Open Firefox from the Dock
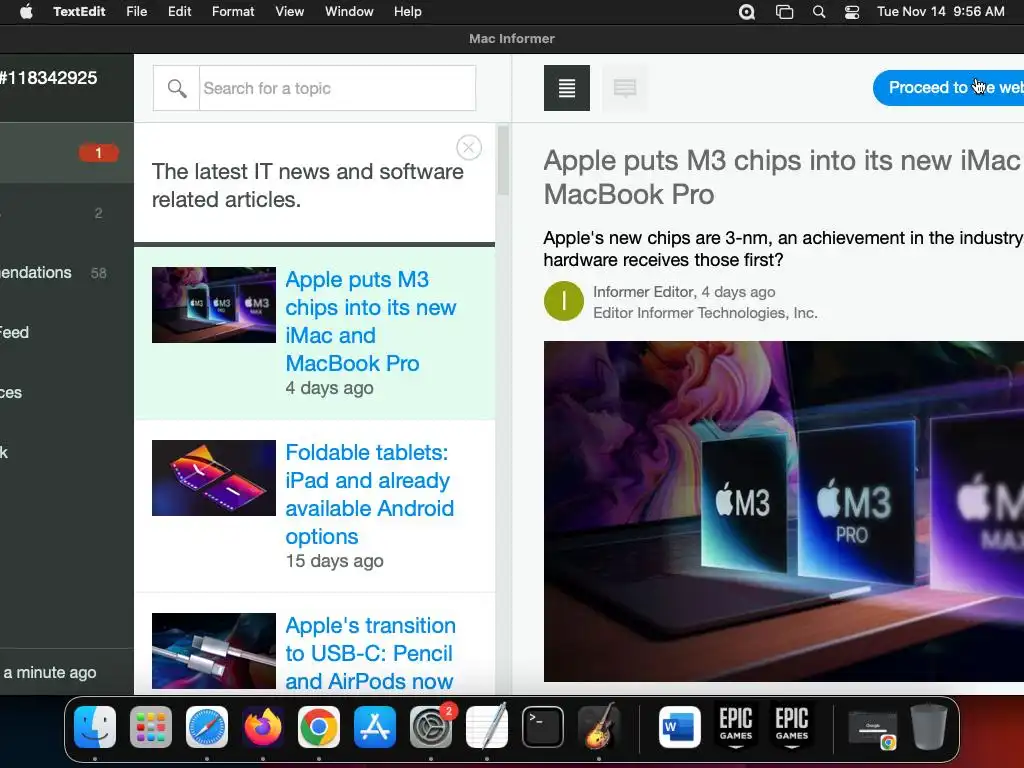The image size is (1024, 768). [263, 727]
